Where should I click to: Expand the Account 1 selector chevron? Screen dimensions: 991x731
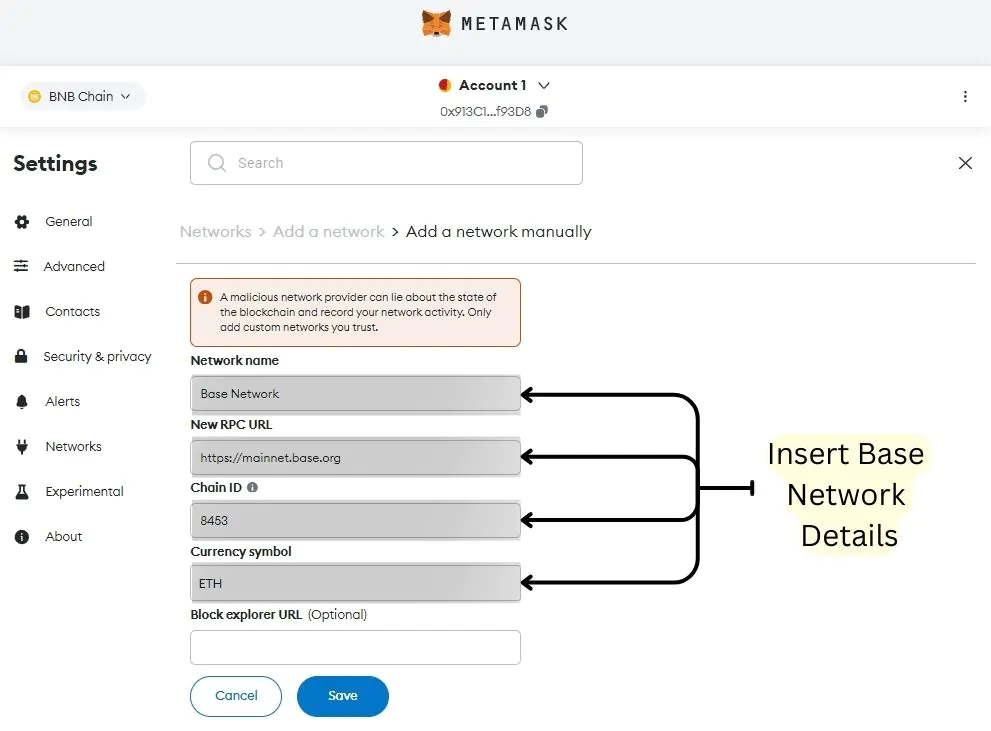coord(544,85)
